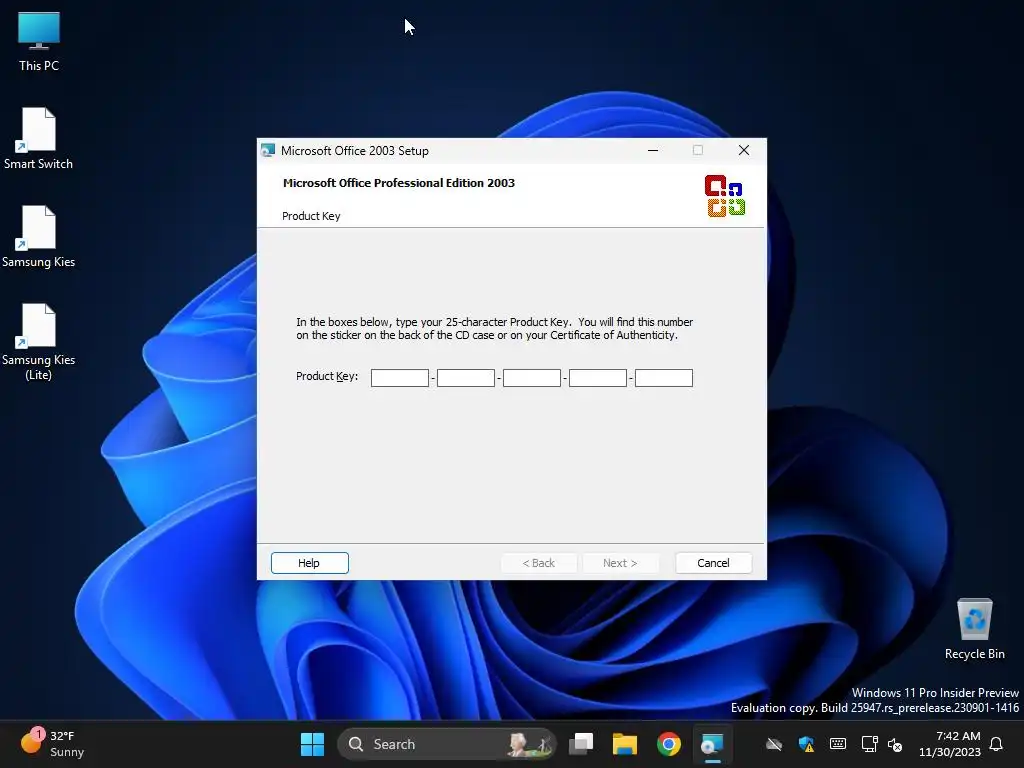
Task: Open the Windows Start menu
Action: click(x=312, y=744)
